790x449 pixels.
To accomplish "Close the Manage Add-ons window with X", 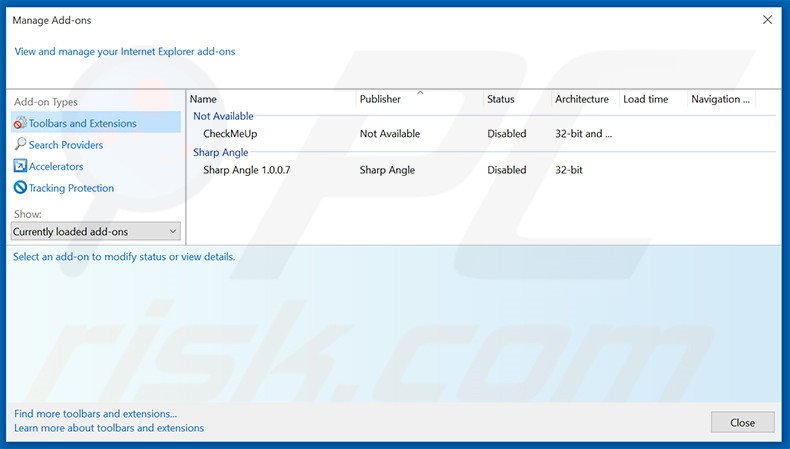I will [x=767, y=20].
